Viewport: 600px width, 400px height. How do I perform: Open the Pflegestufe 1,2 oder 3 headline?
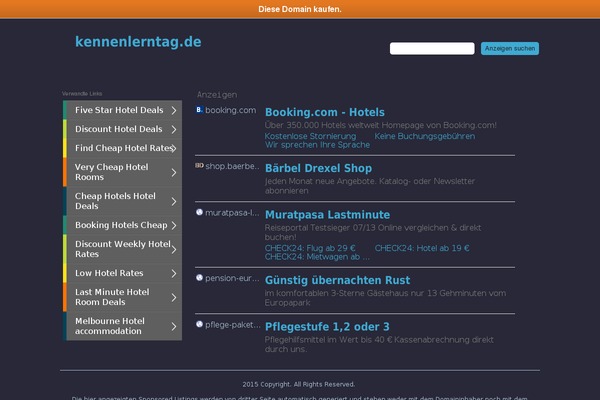click(x=327, y=327)
